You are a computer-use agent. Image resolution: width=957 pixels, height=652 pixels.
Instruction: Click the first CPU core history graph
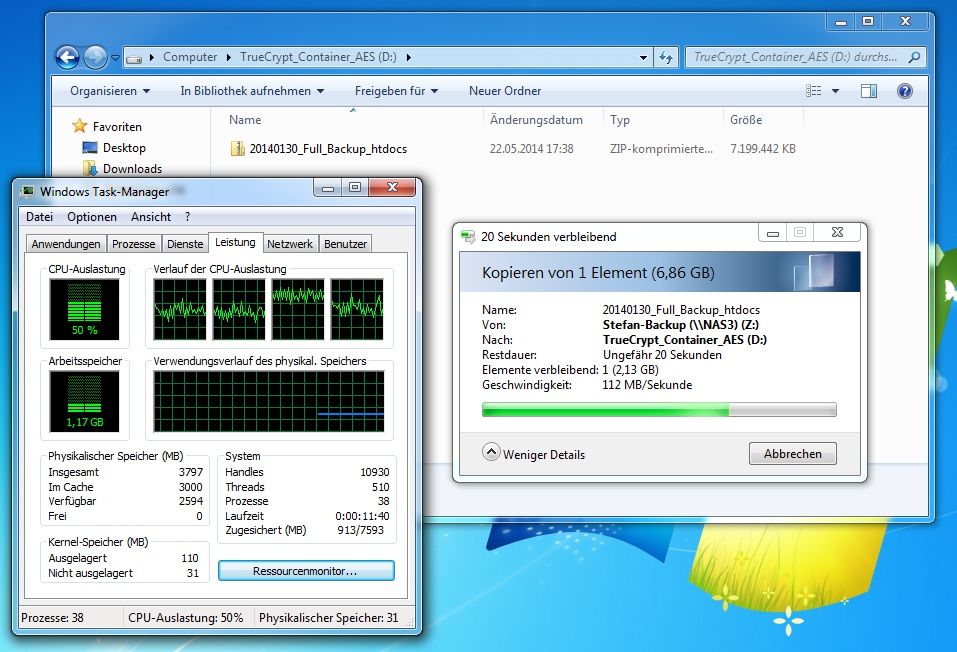coord(180,310)
